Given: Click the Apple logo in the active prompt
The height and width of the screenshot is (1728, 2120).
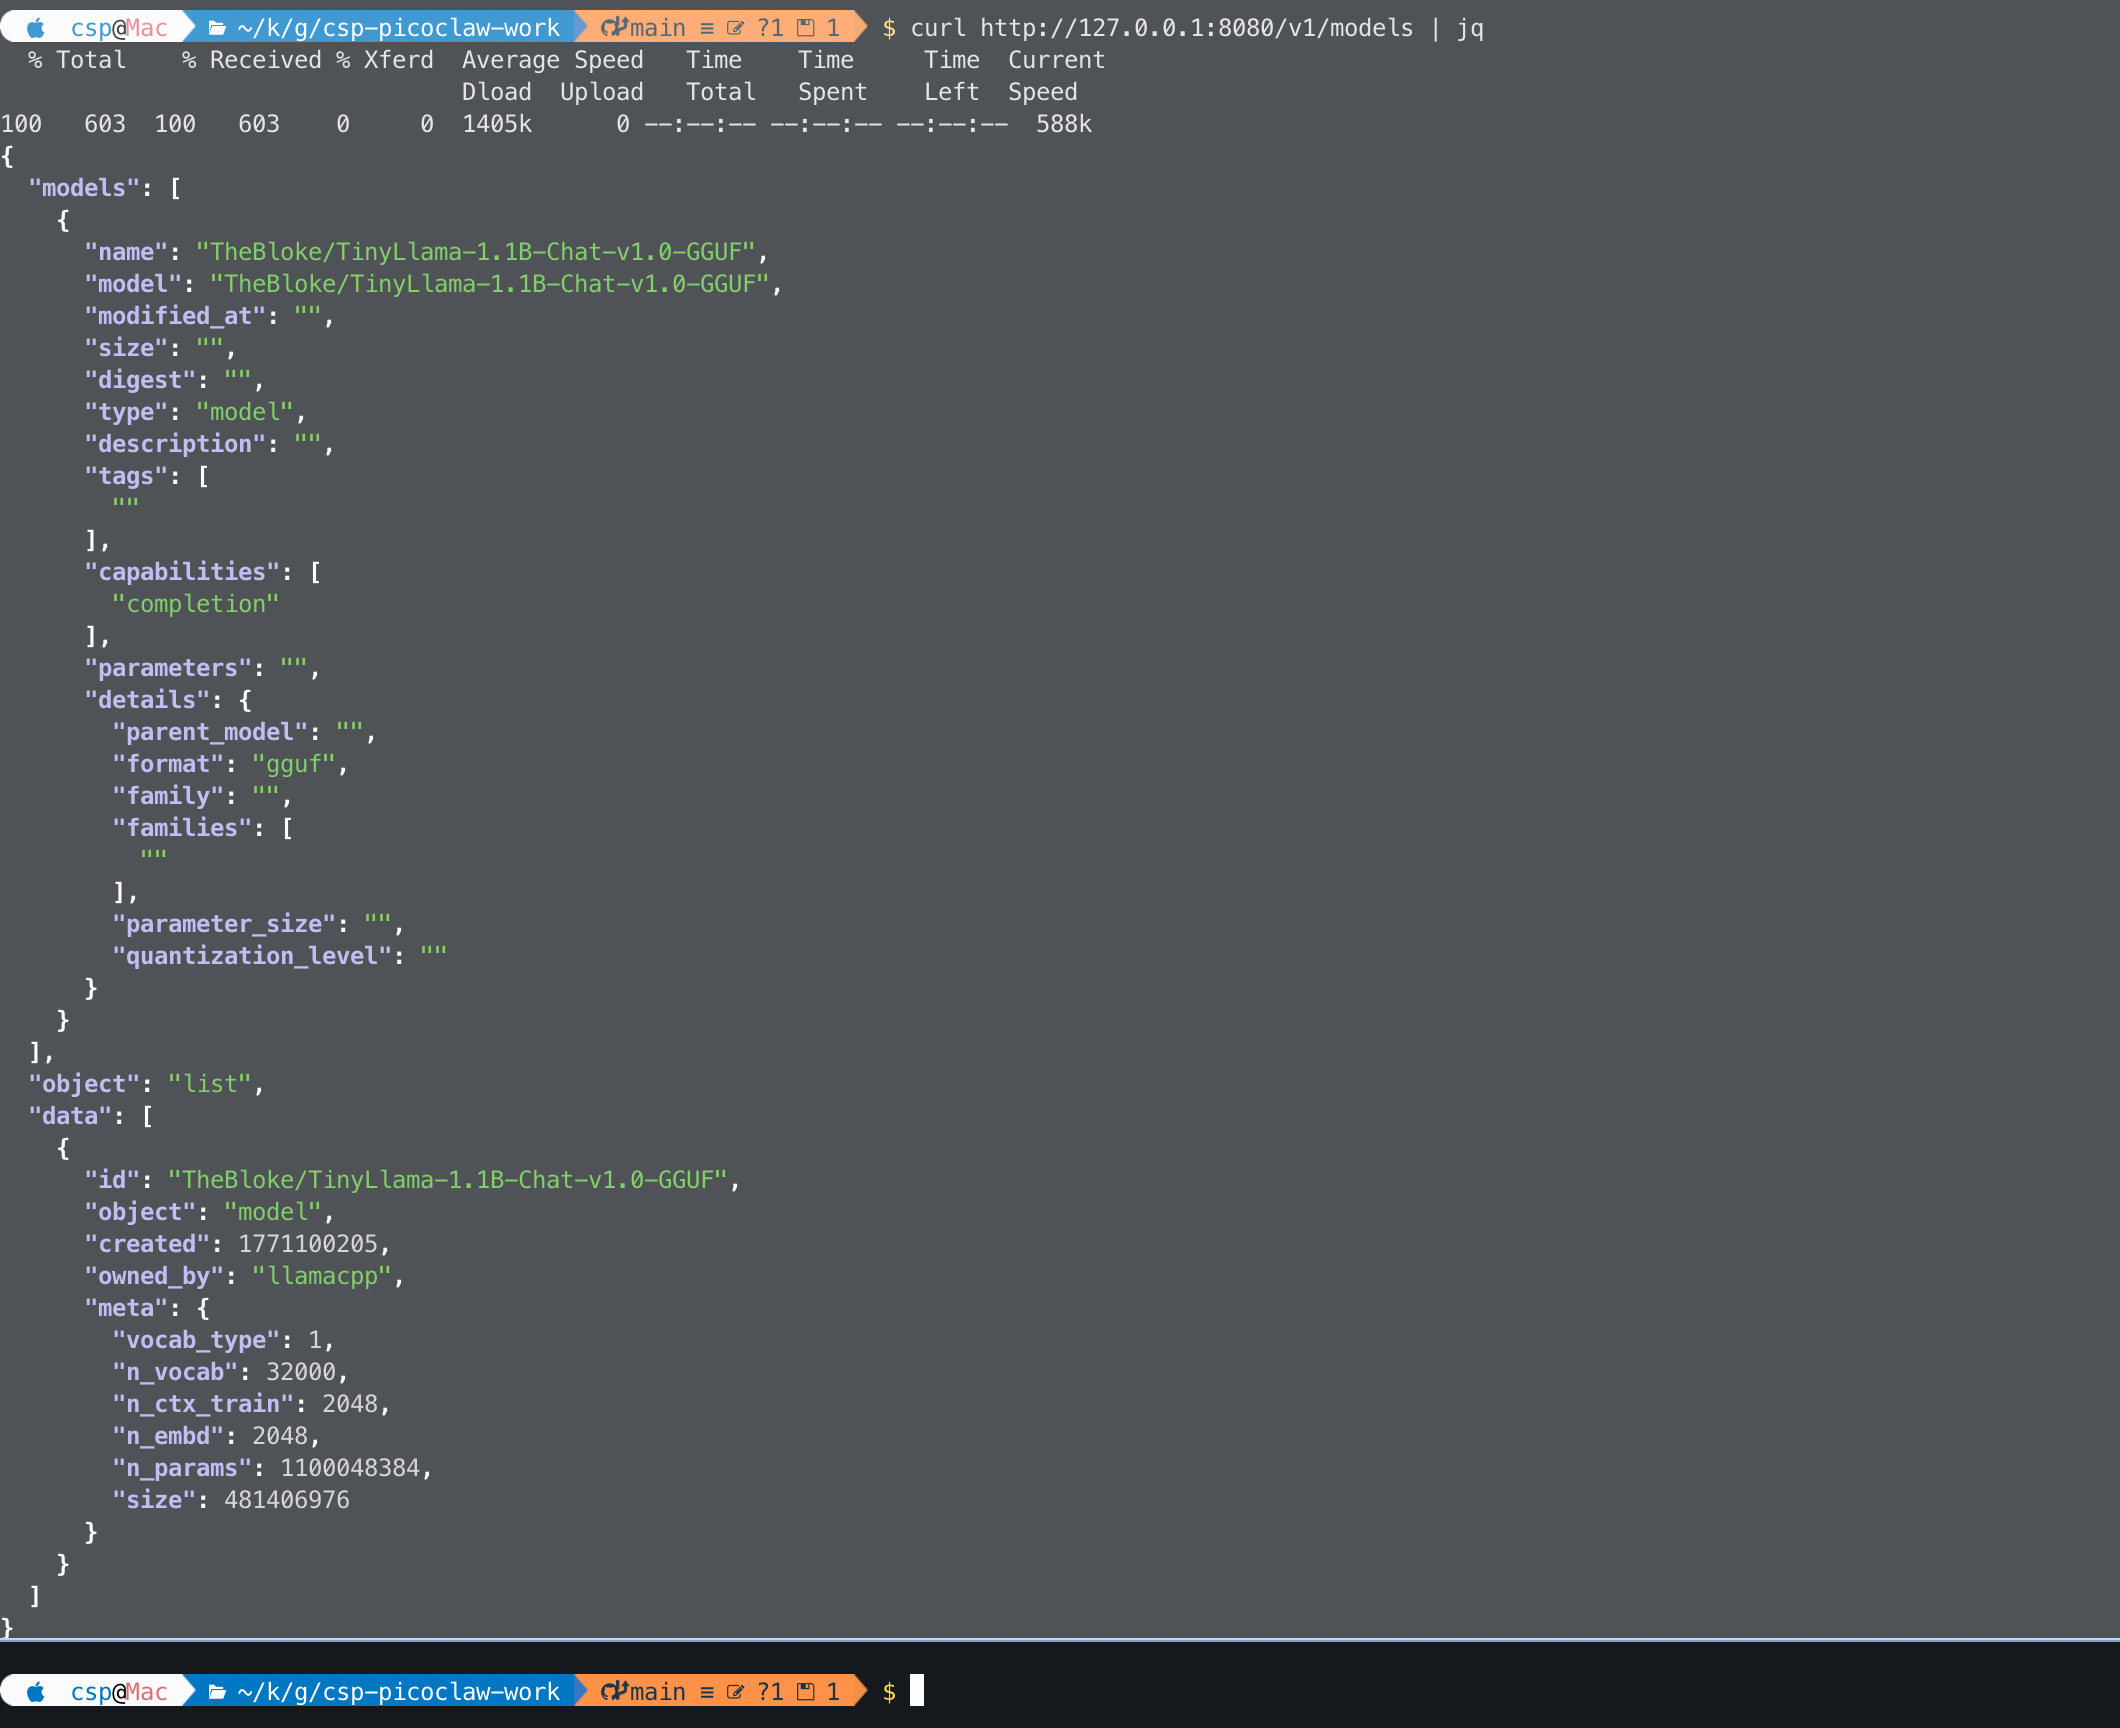Looking at the screenshot, I should tap(36, 1691).
